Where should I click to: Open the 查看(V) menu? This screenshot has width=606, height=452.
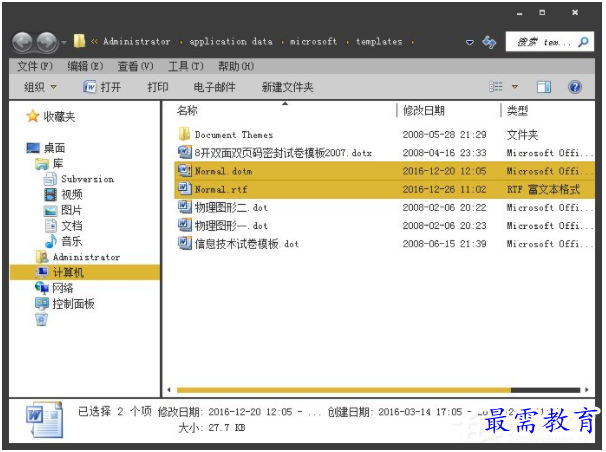click(135, 66)
